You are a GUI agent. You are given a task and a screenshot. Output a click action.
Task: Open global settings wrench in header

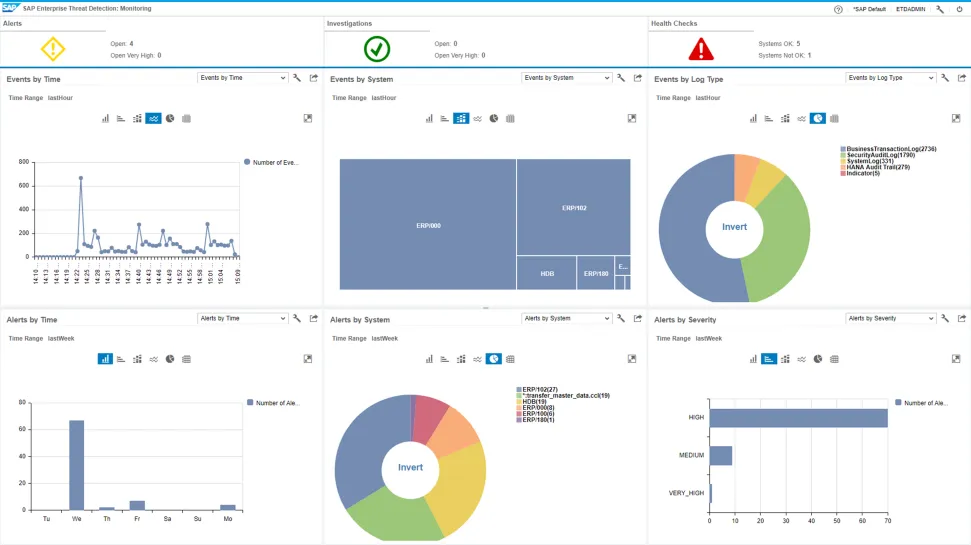[939, 9]
